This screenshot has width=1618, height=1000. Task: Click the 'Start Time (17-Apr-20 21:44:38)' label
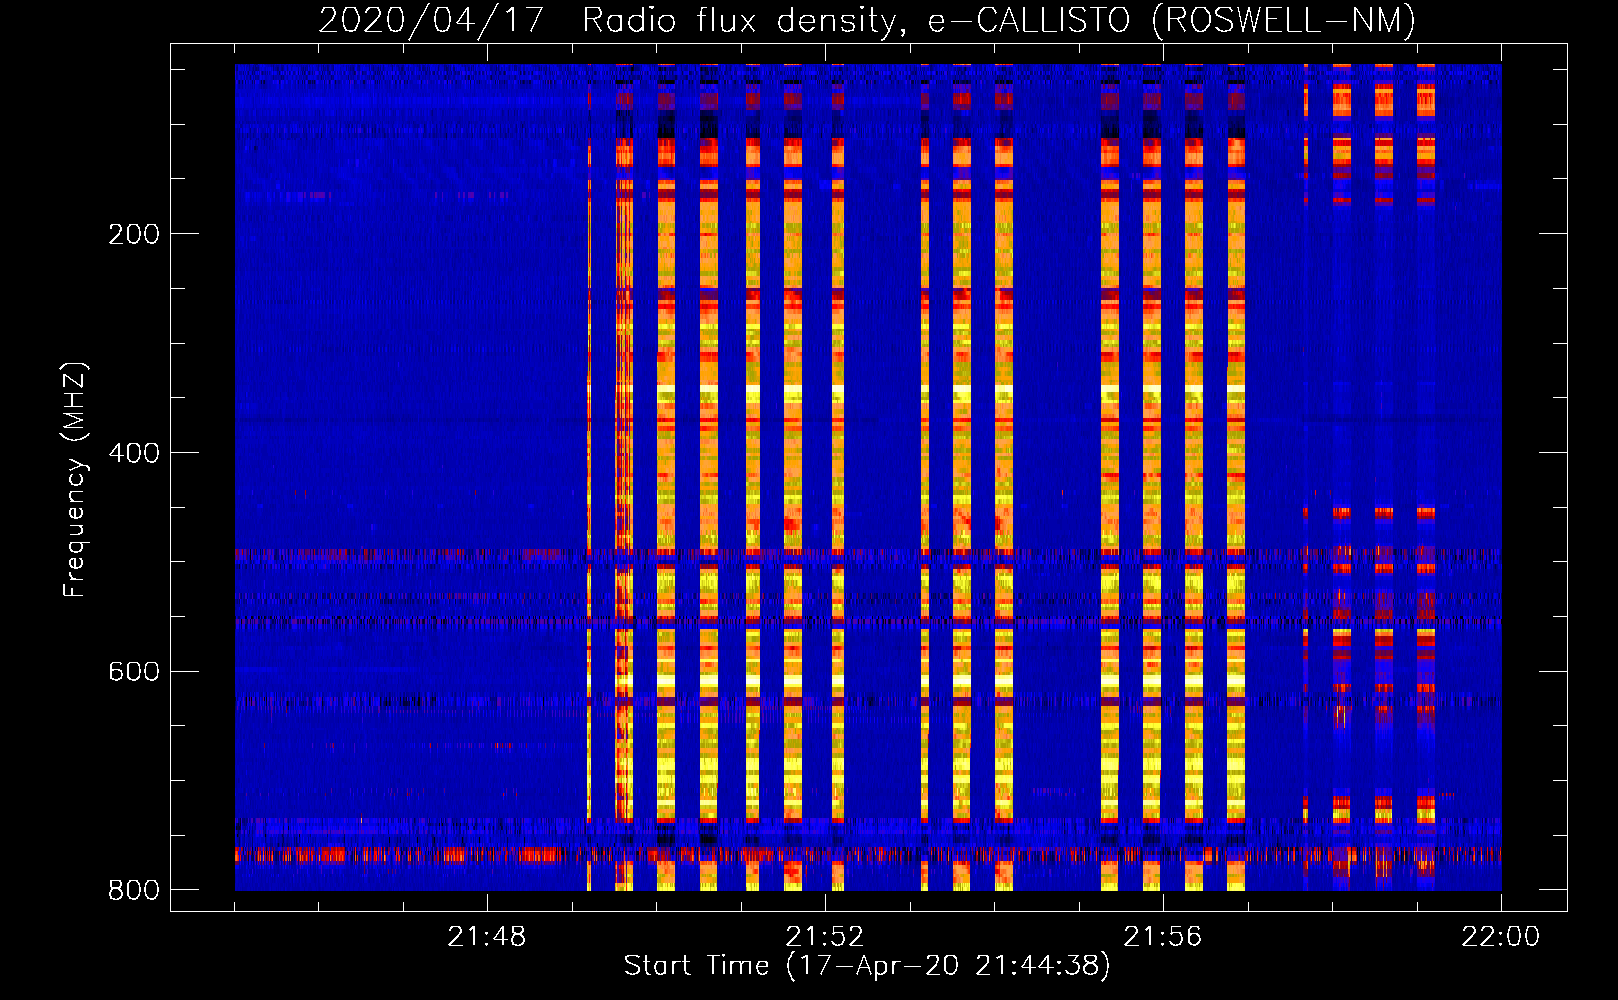click(x=867, y=966)
